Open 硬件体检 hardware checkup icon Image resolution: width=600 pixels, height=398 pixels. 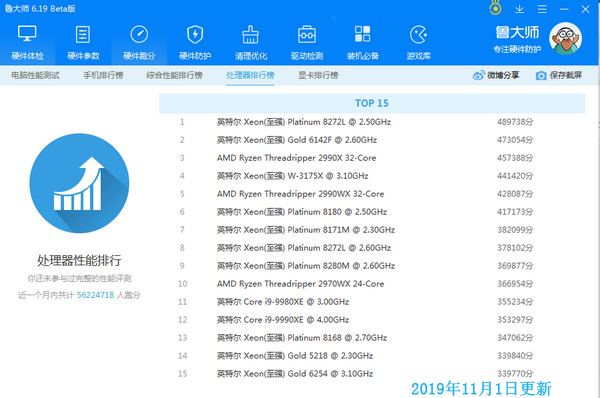[x=27, y=34]
